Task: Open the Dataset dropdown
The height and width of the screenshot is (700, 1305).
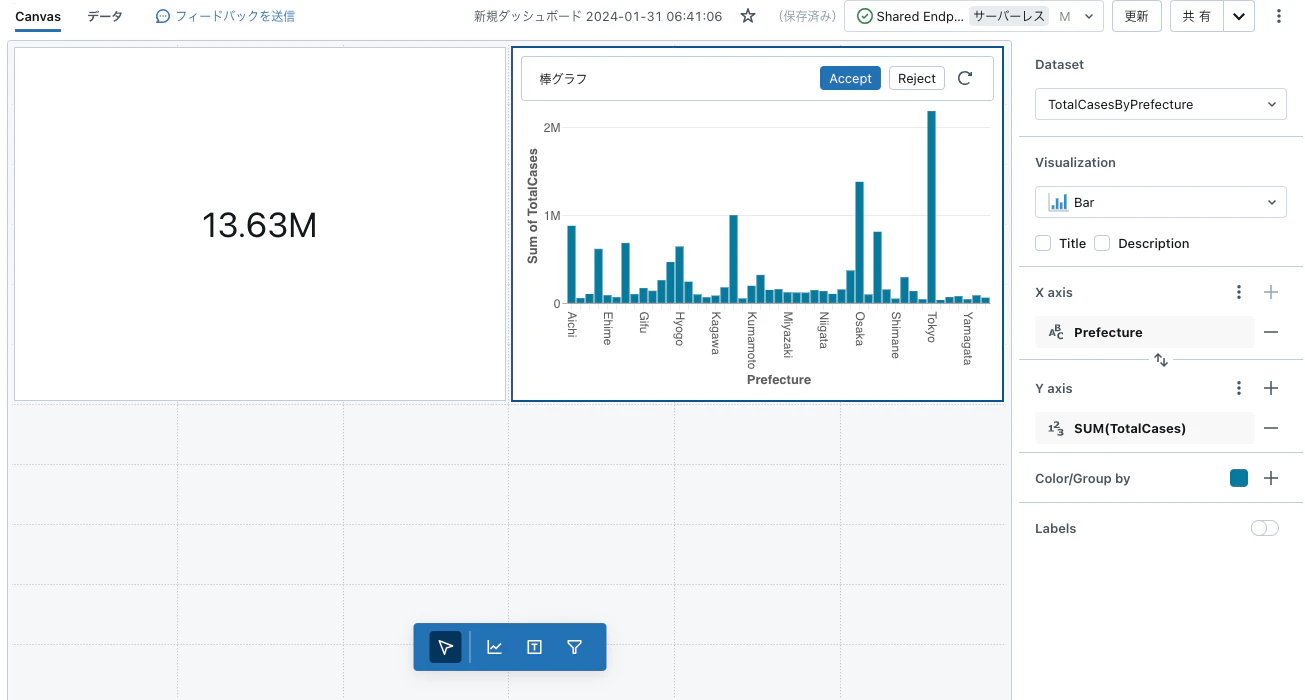Action: pyautogui.click(x=1161, y=104)
